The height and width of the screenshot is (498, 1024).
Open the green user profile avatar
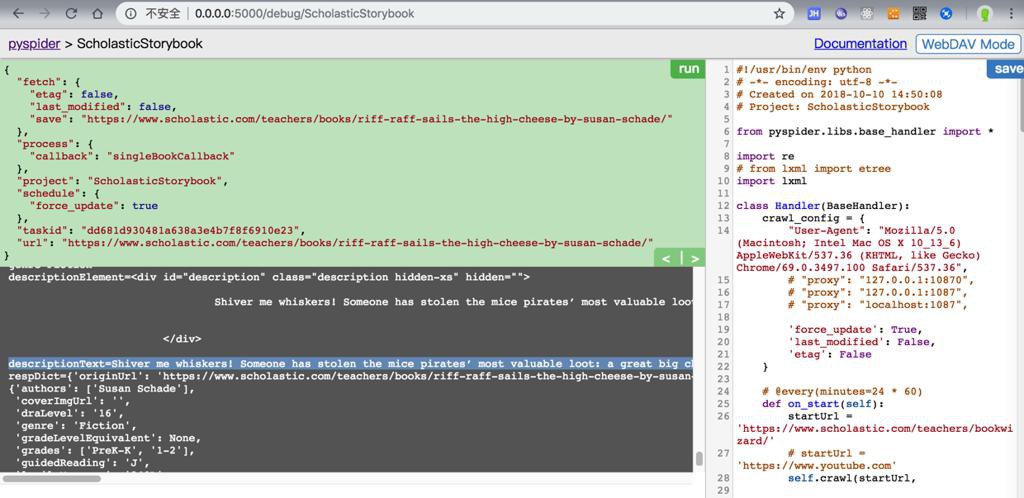click(985, 14)
